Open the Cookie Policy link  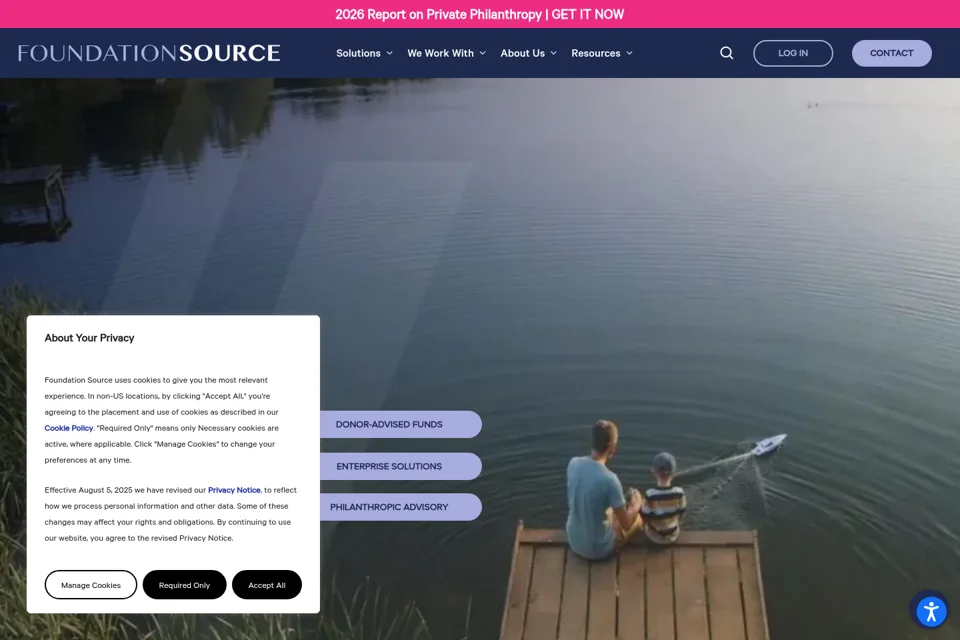click(69, 428)
